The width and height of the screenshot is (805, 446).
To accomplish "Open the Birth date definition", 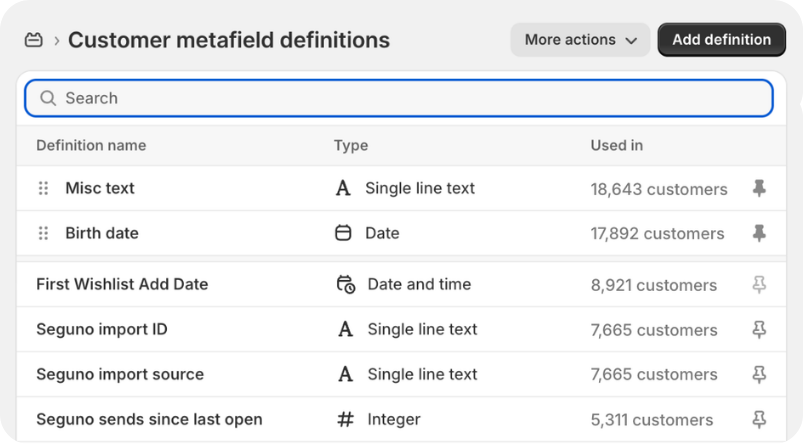I will (102, 234).
